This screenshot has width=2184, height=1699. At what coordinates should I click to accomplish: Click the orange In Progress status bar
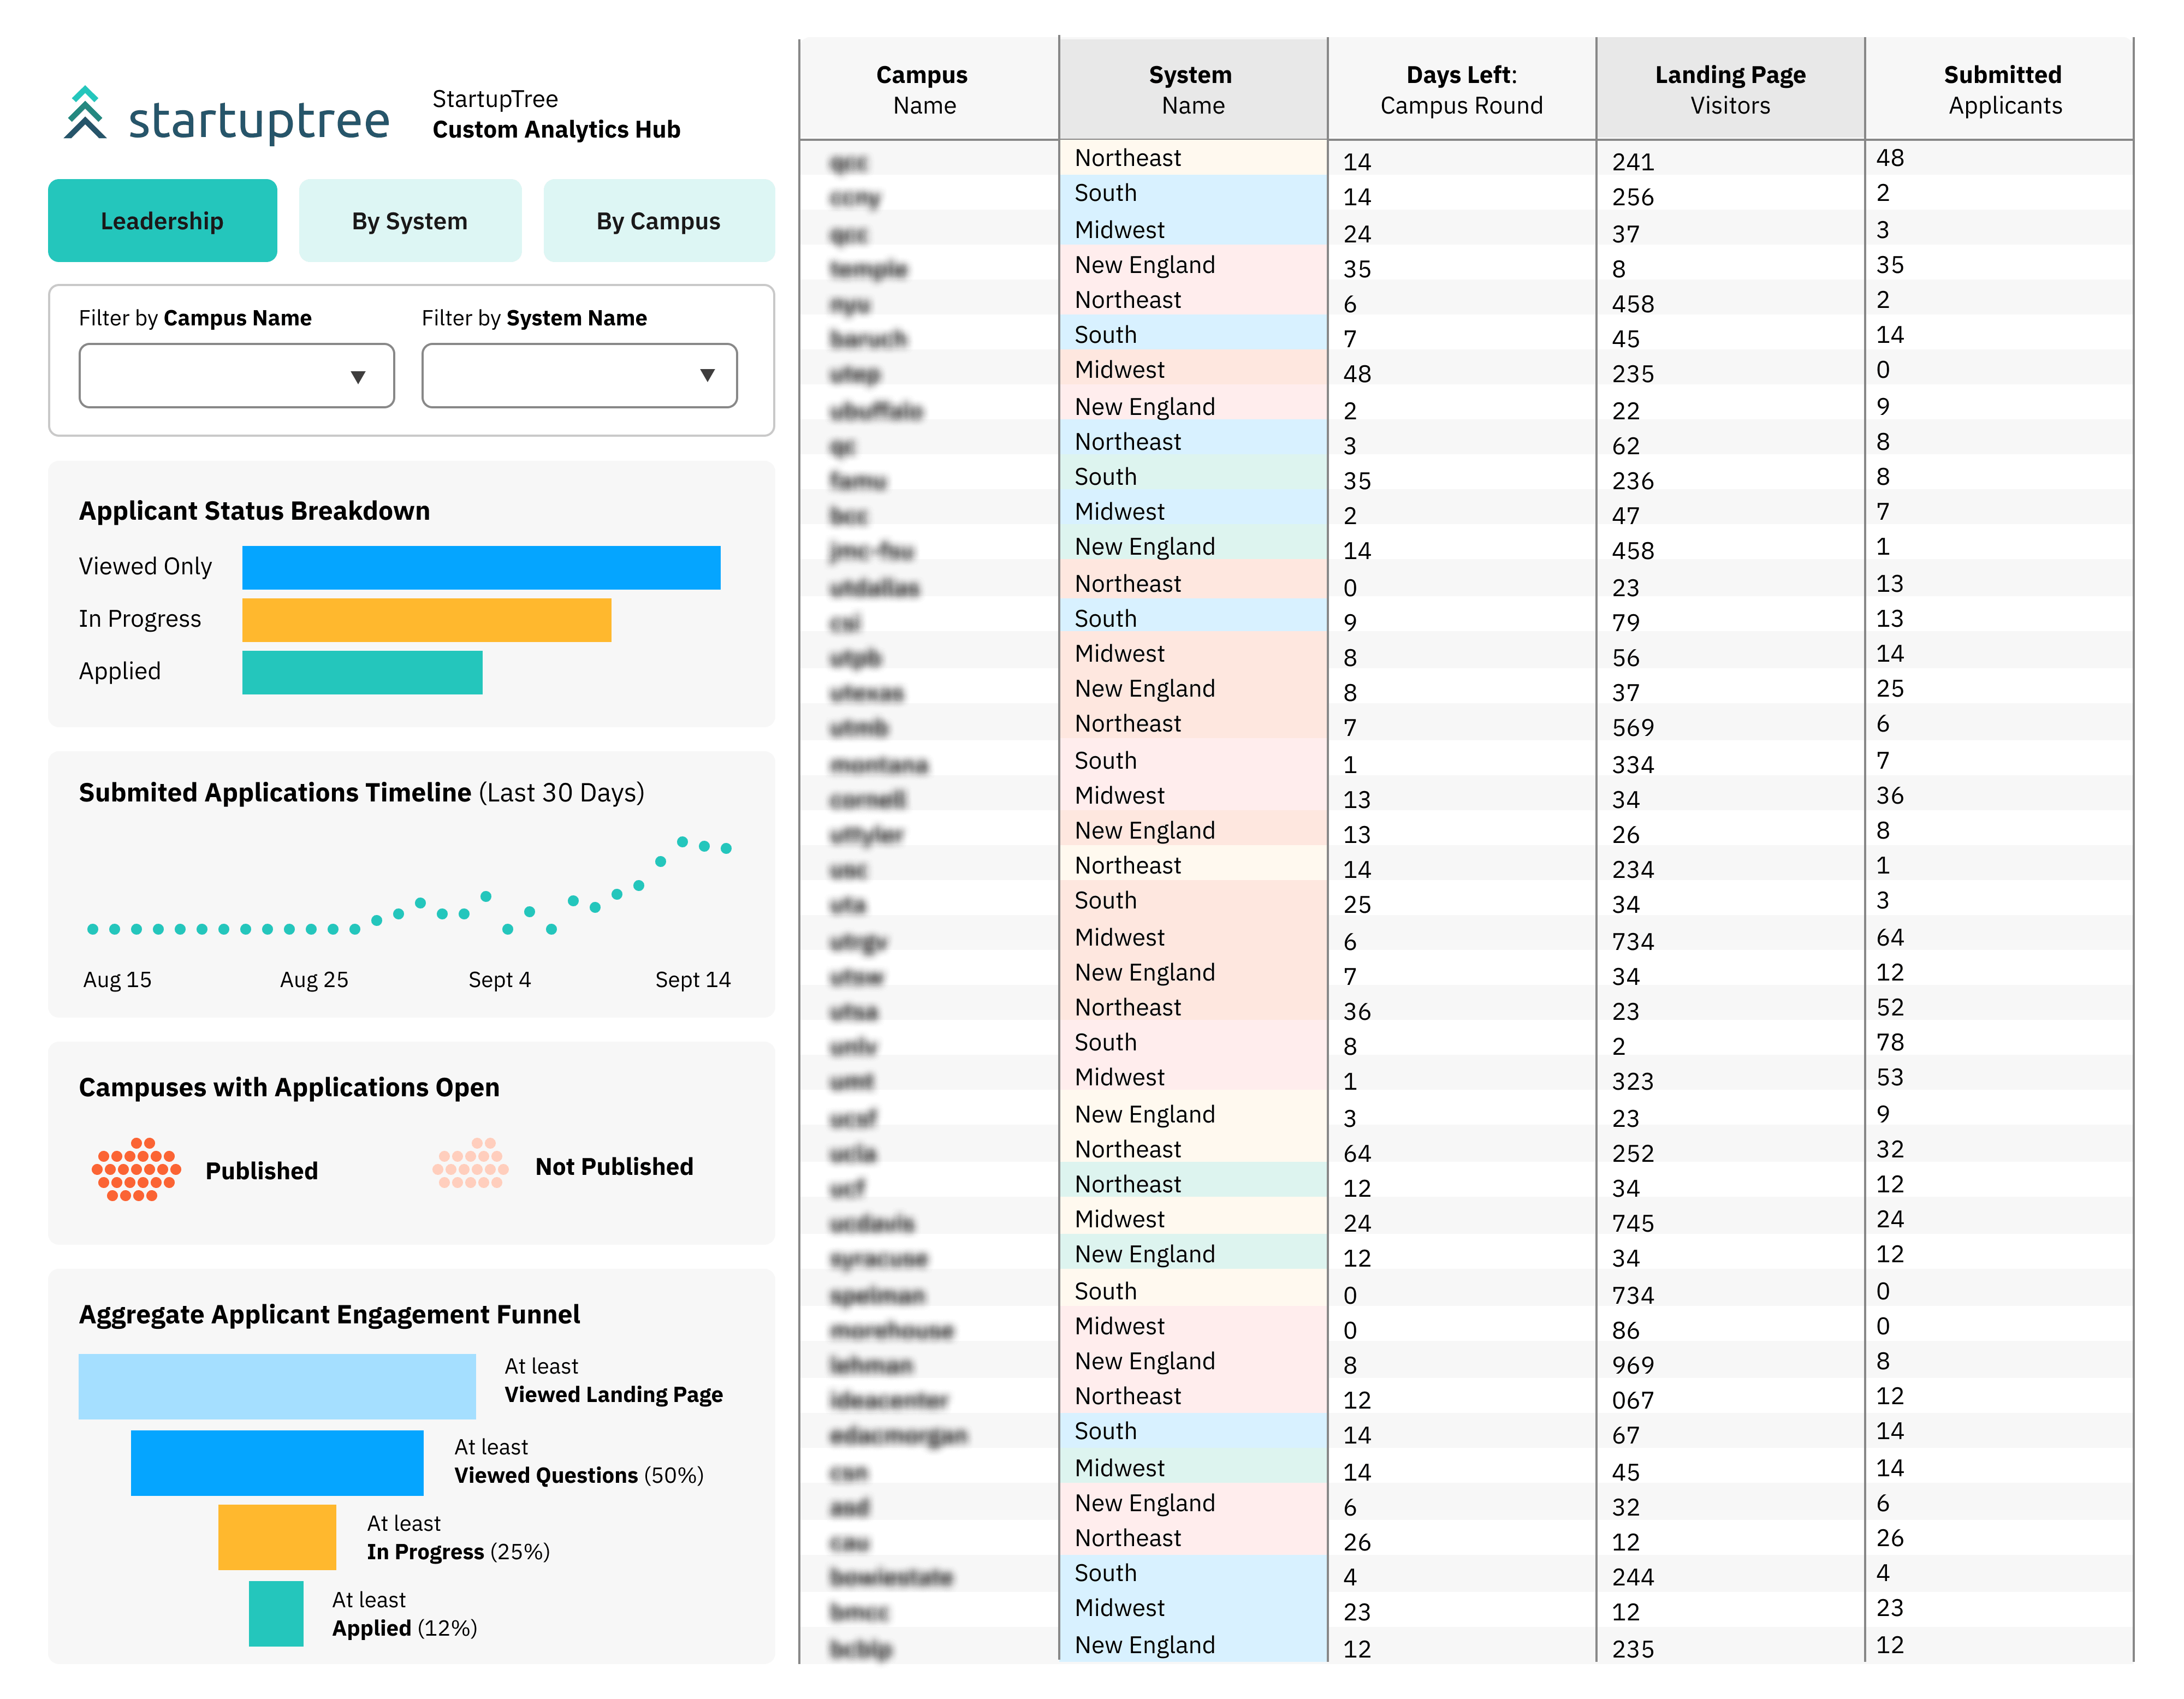click(x=426, y=620)
